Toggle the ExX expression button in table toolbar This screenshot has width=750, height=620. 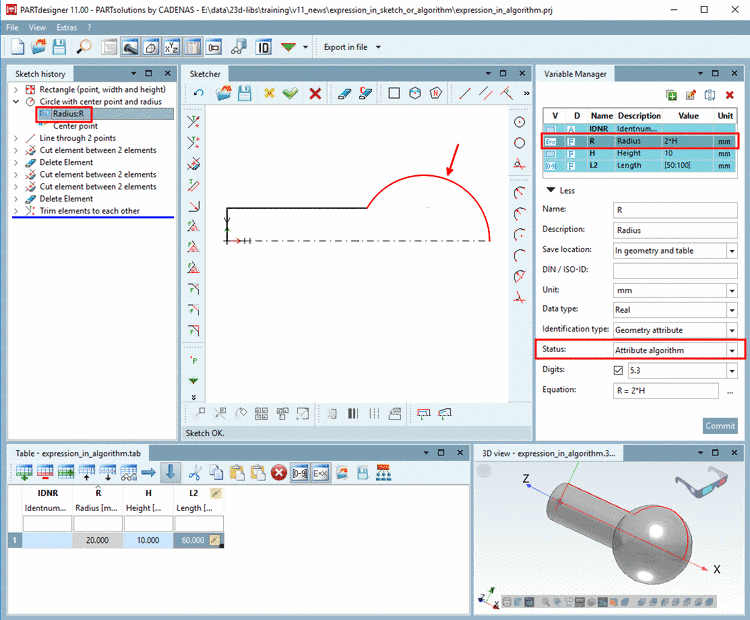[x=320, y=473]
